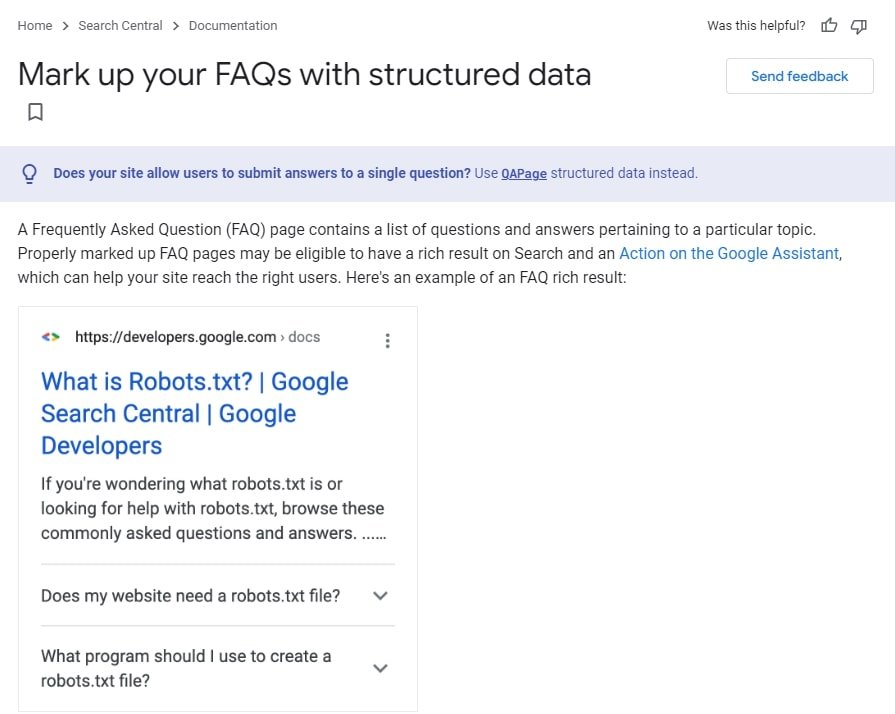This screenshot has width=895, height=714.
Task: Click 'docs' in the example result's URL path
Action: coord(304,337)
